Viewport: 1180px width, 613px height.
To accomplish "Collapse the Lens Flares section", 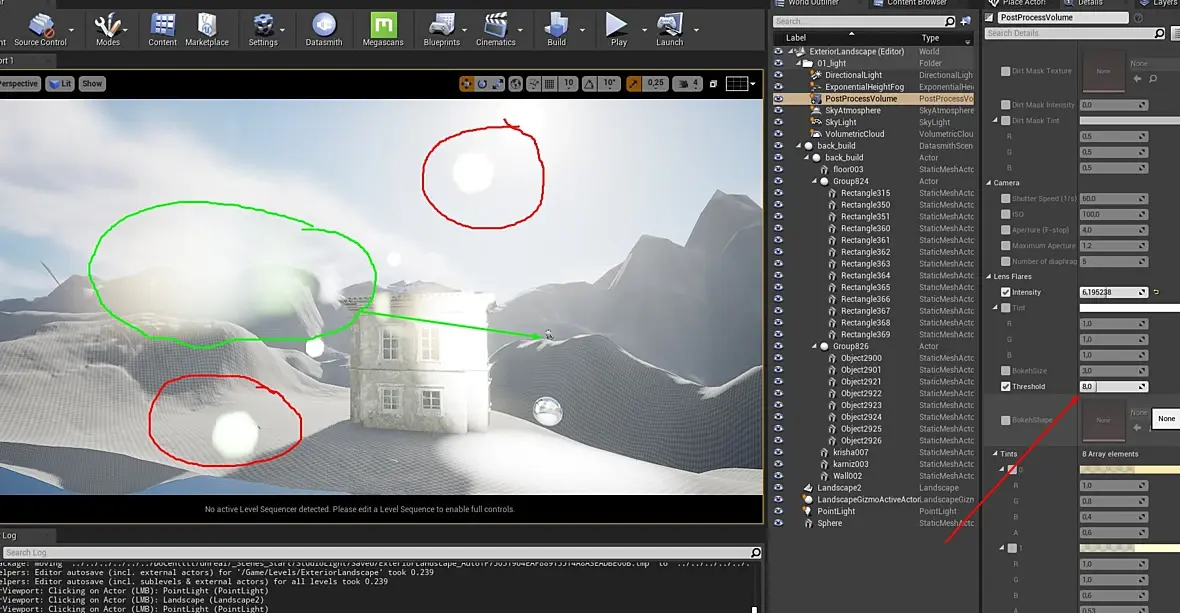I will (x=989, y=277).
